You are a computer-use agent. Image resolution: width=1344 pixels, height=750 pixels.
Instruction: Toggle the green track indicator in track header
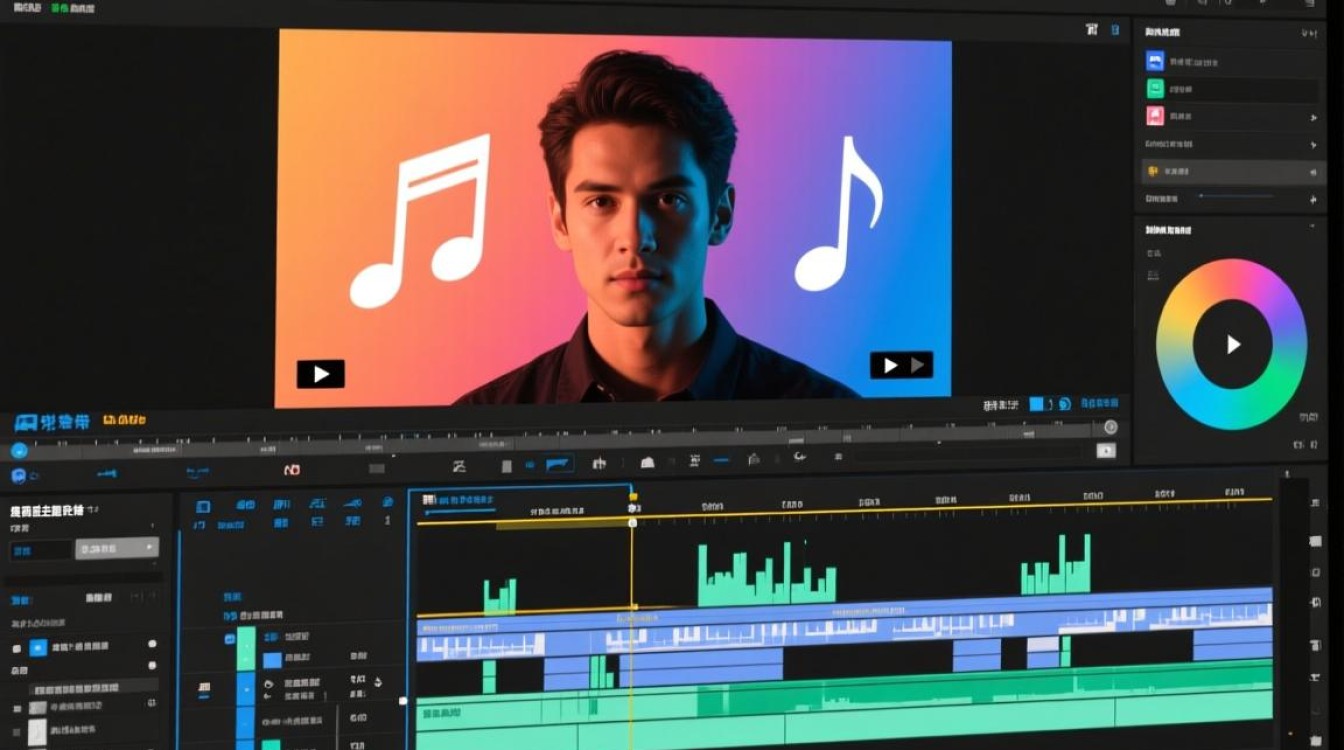(x=245, y=647)
